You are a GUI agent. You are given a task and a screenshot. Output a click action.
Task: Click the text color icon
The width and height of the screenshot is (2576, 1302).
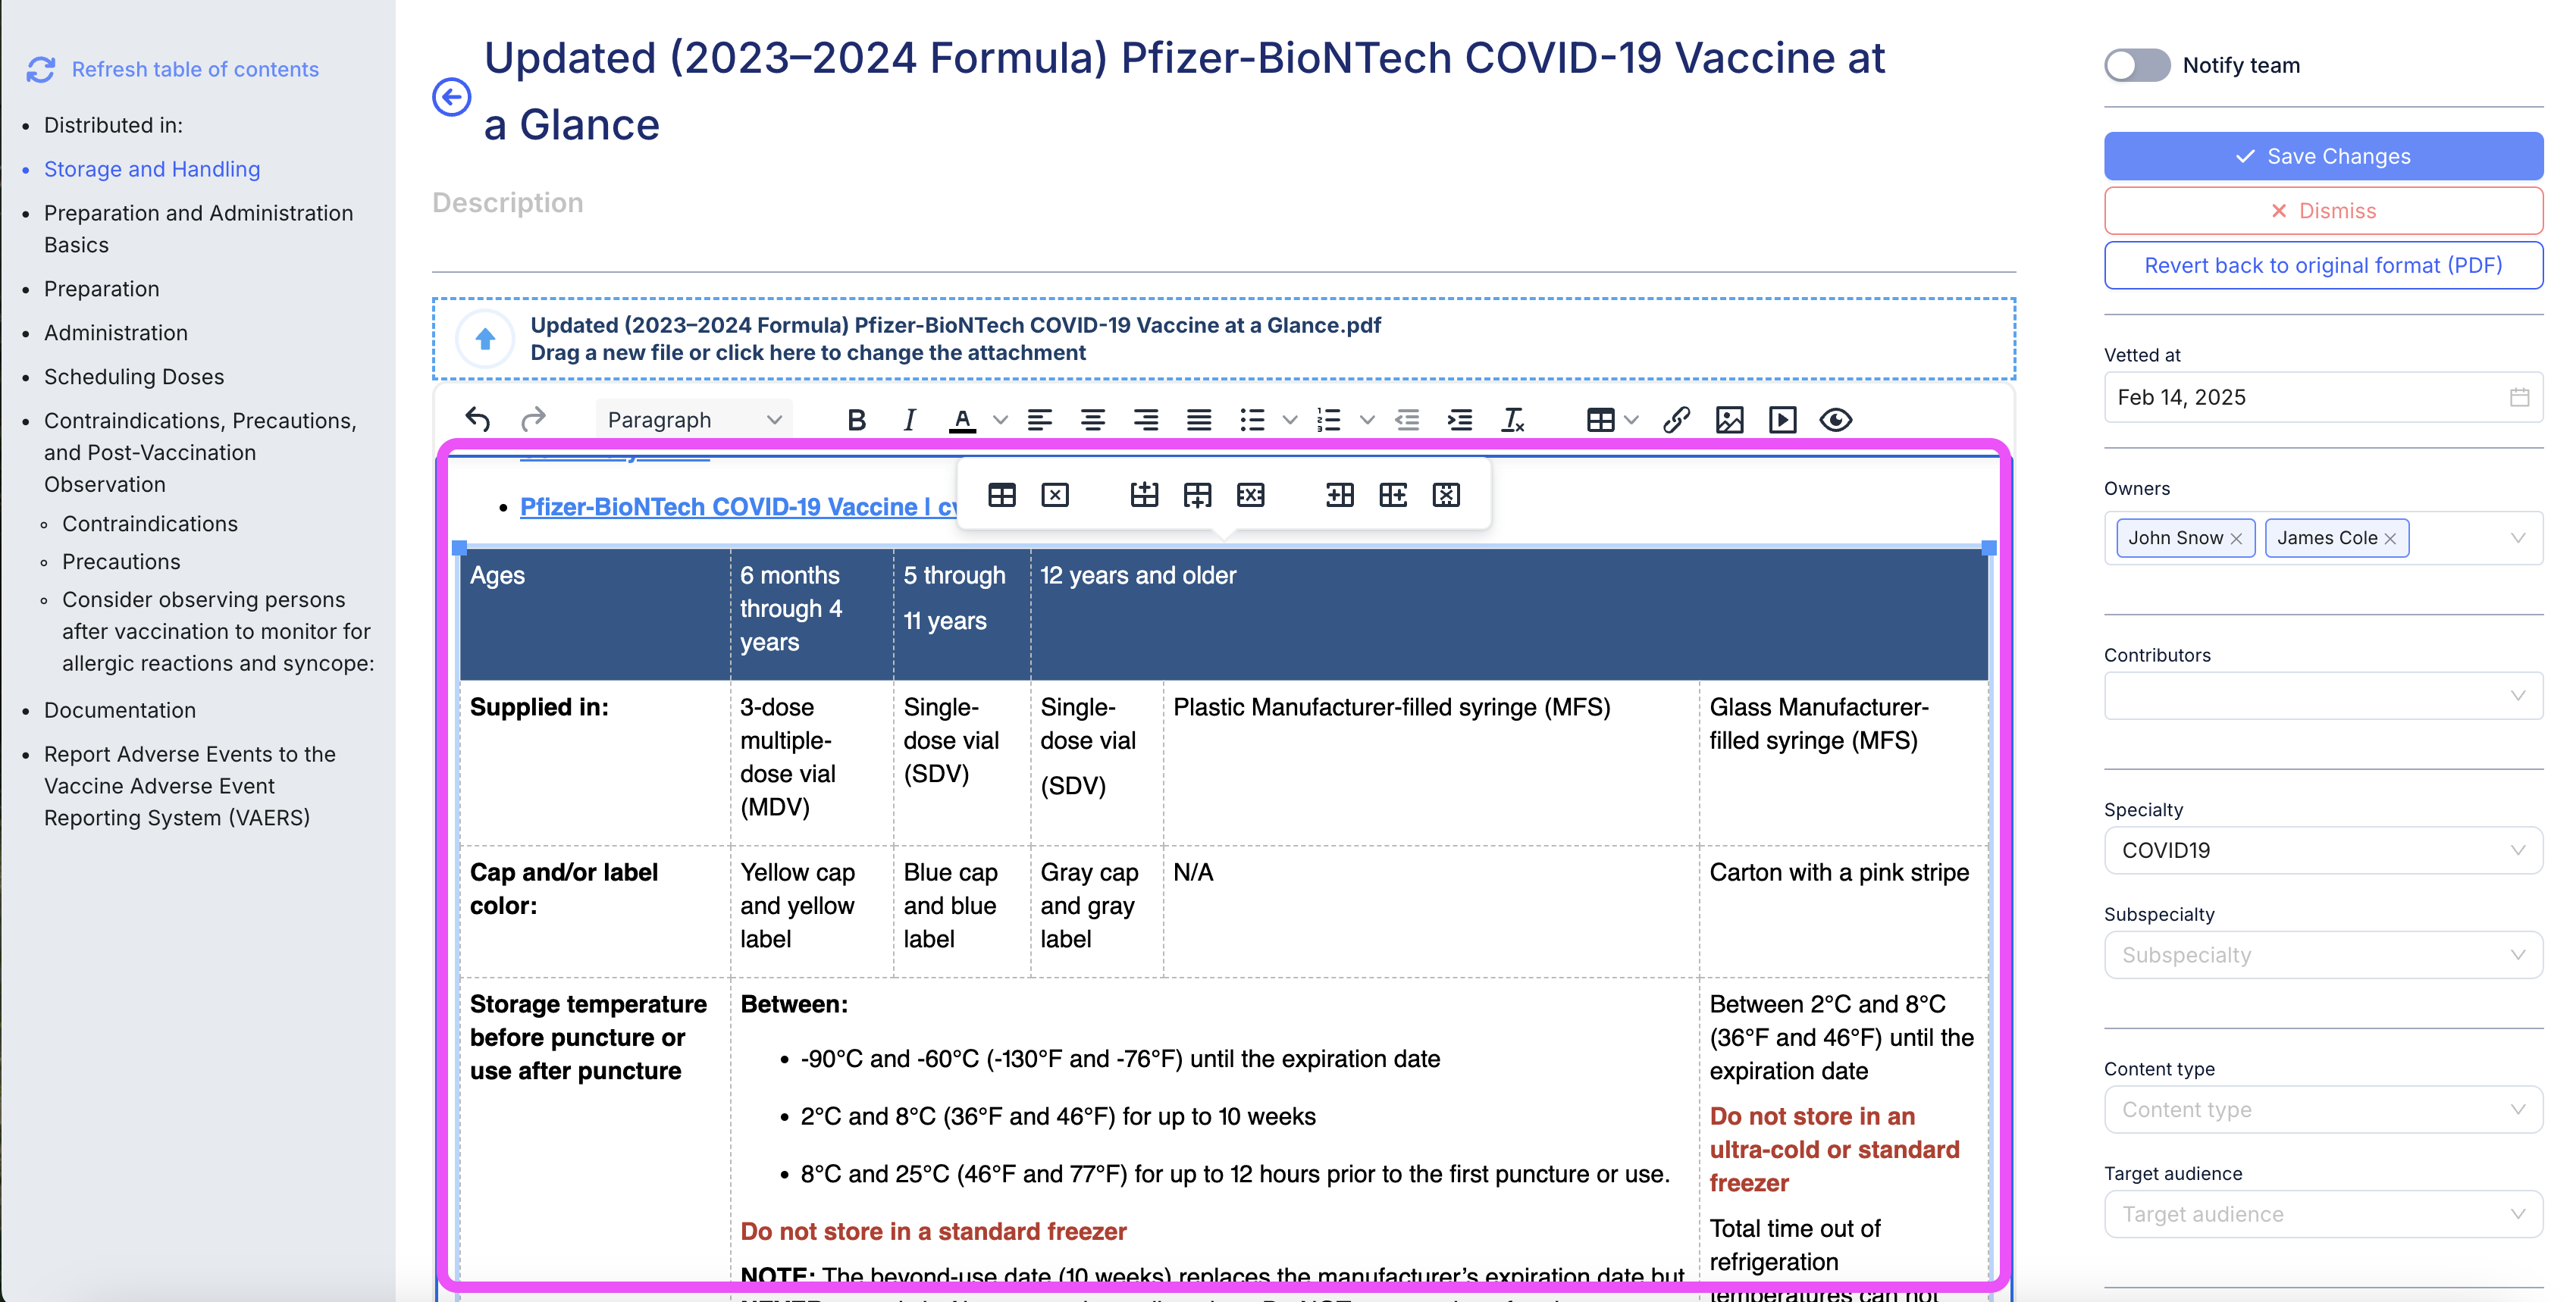pyautogui.click(x=962, y=420)
